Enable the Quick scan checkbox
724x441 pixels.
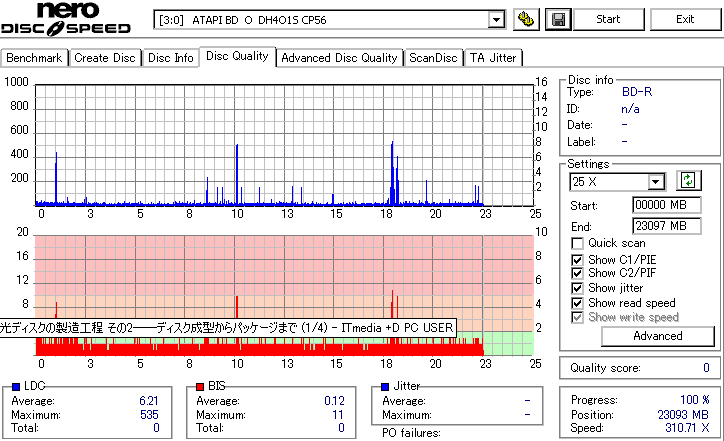[x=577, y=243]
